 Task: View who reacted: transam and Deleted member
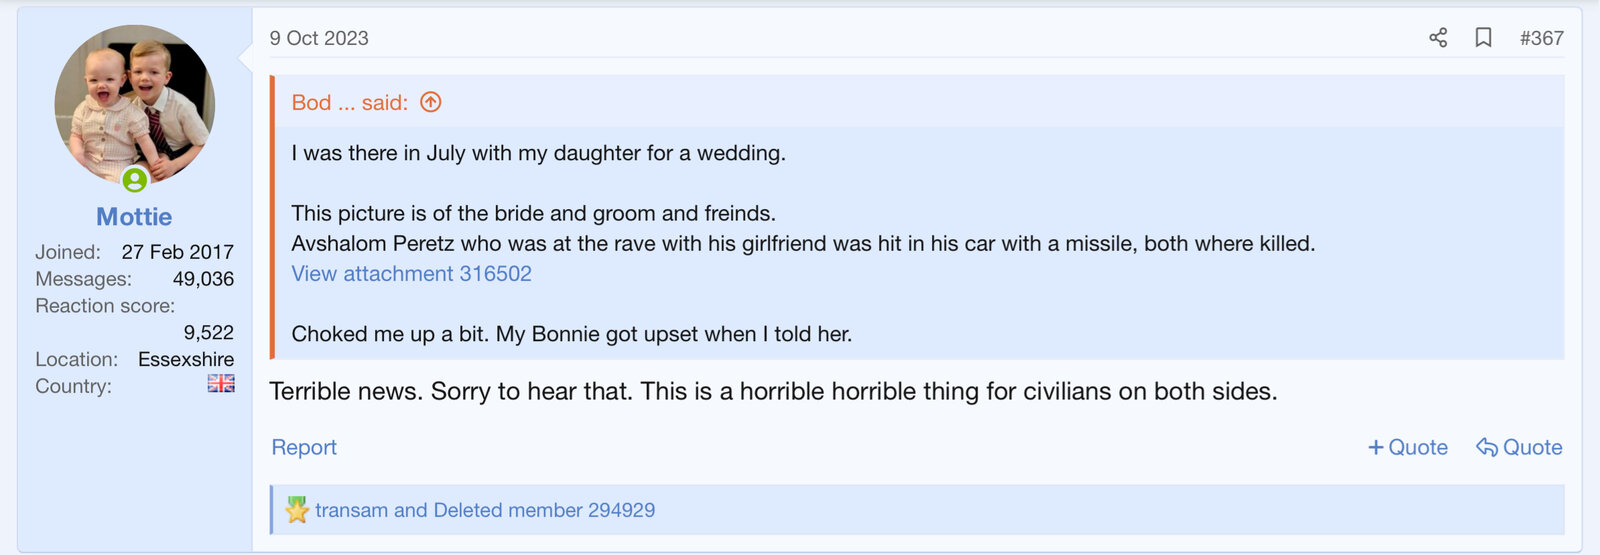click(x=485, y=510)
